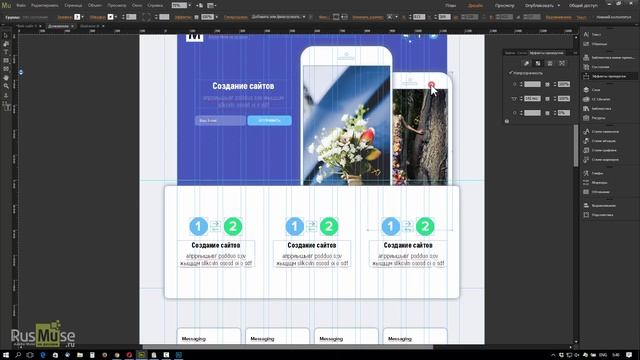Screen dimensions: 640x360
Task: Switch to Slideshow mode in scroll effects
Action: (550, 63)
